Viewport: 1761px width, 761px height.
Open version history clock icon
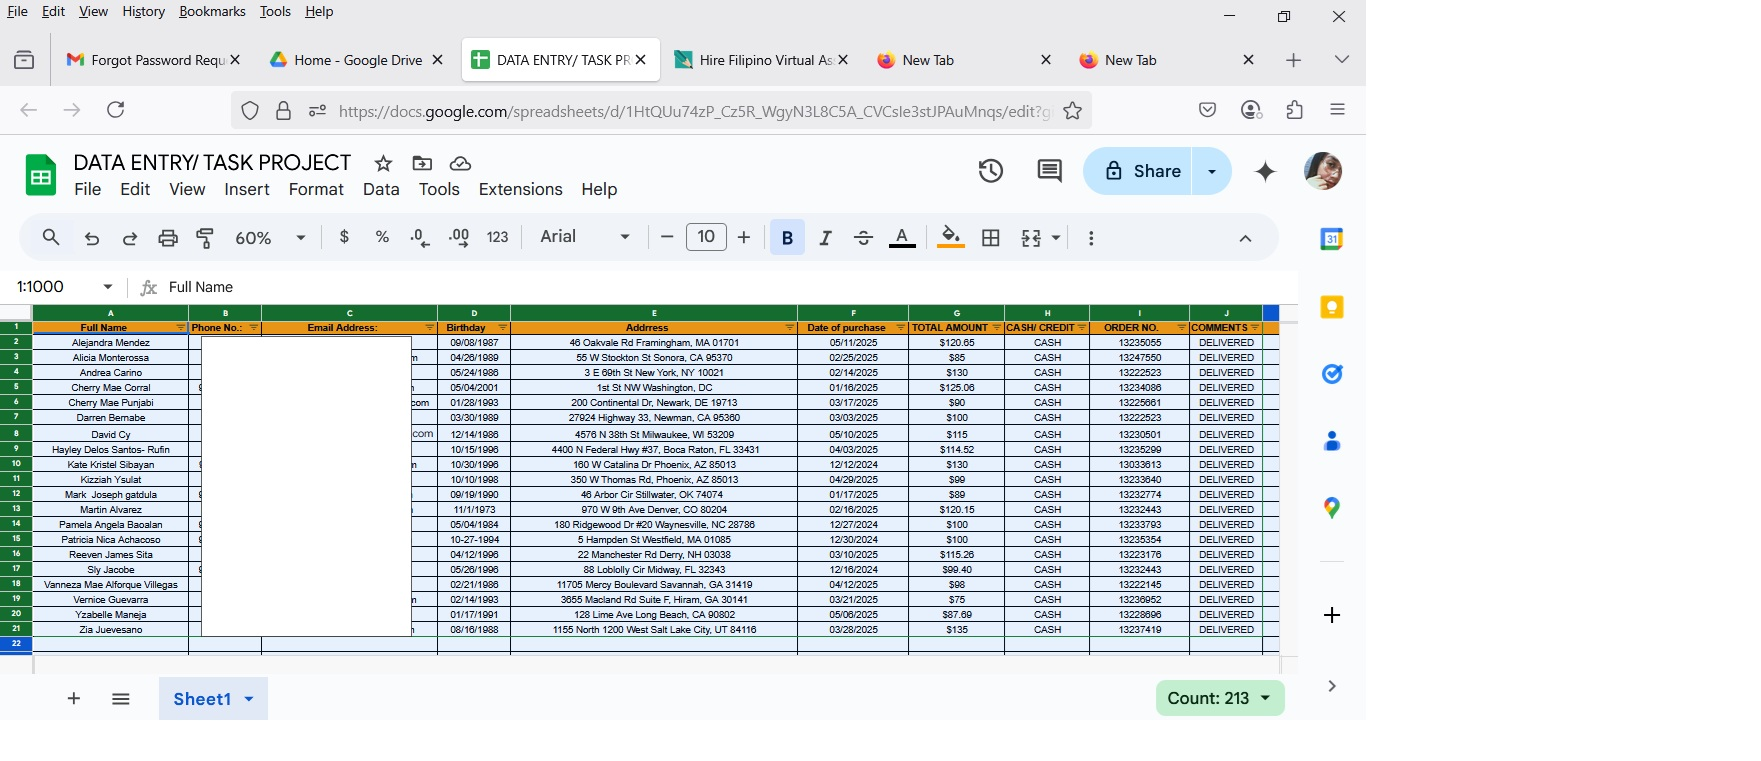click(990, 171)
